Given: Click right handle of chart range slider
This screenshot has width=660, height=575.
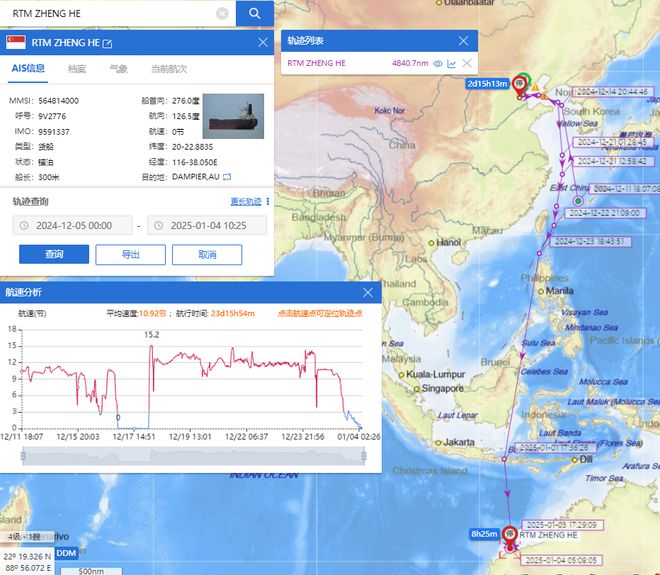Looking at the screenshot, I should (x=364, y=456).
